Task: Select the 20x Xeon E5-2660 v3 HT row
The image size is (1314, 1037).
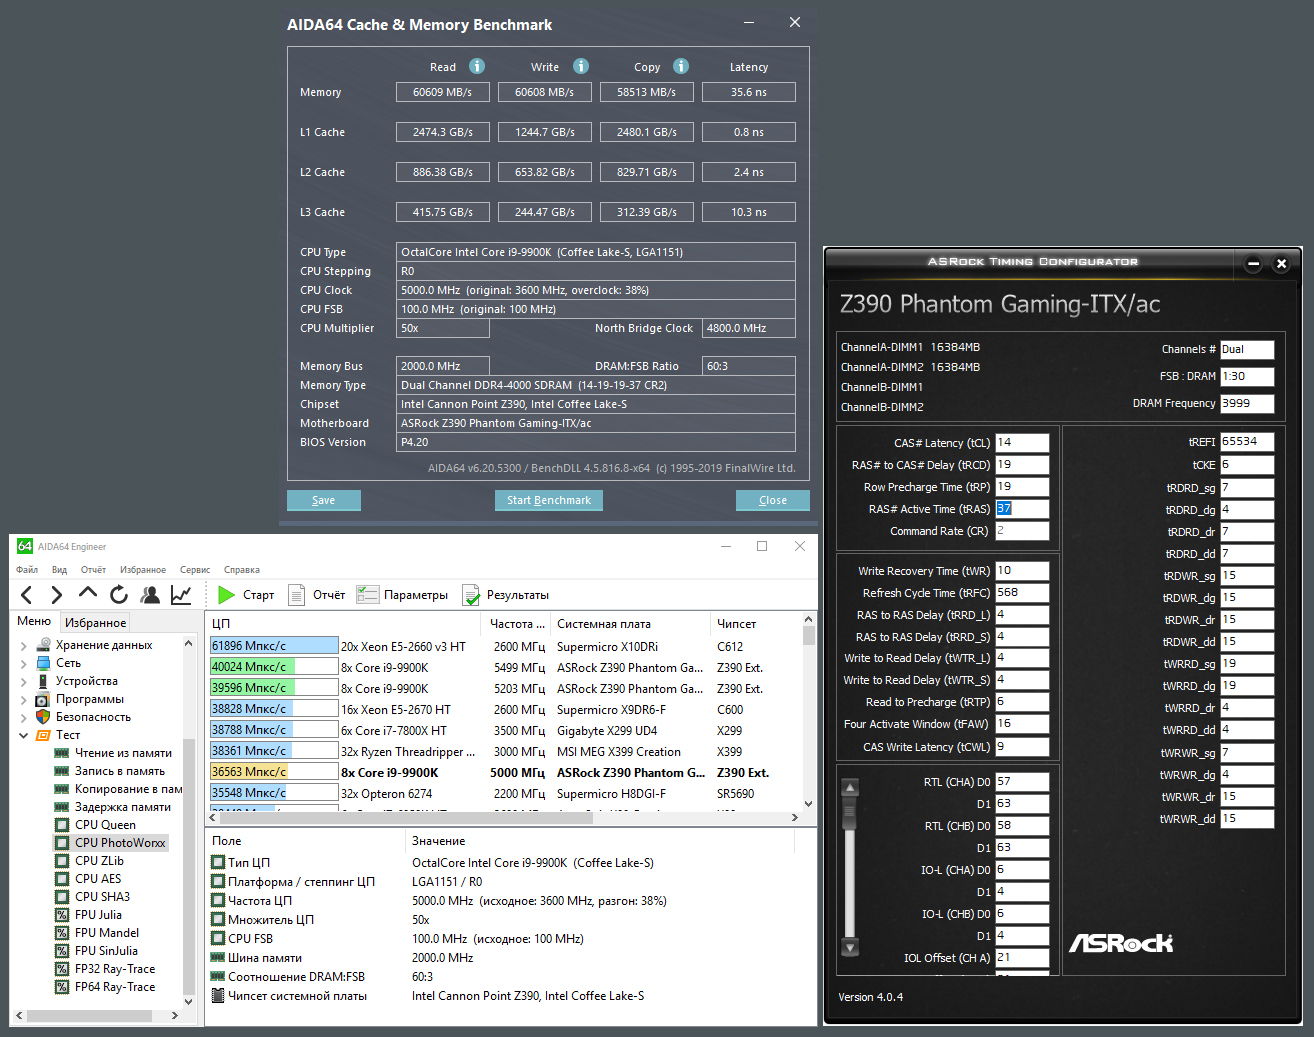Action: pos(504,646)
